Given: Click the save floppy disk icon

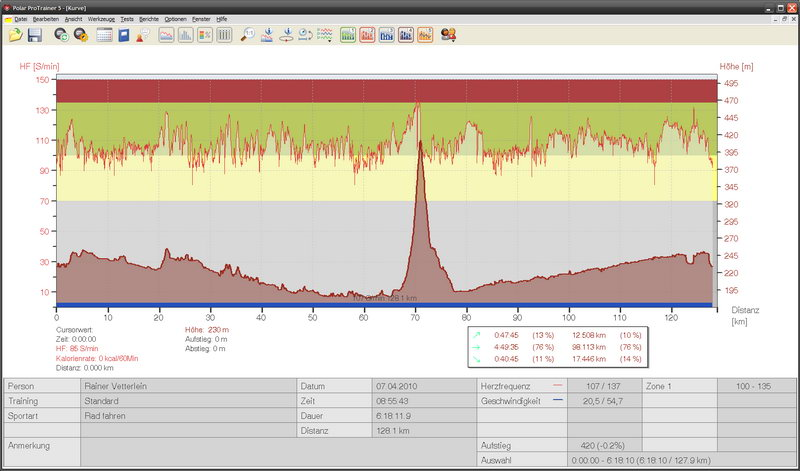Looking at the screenshot, I should [x=35, y=35].
